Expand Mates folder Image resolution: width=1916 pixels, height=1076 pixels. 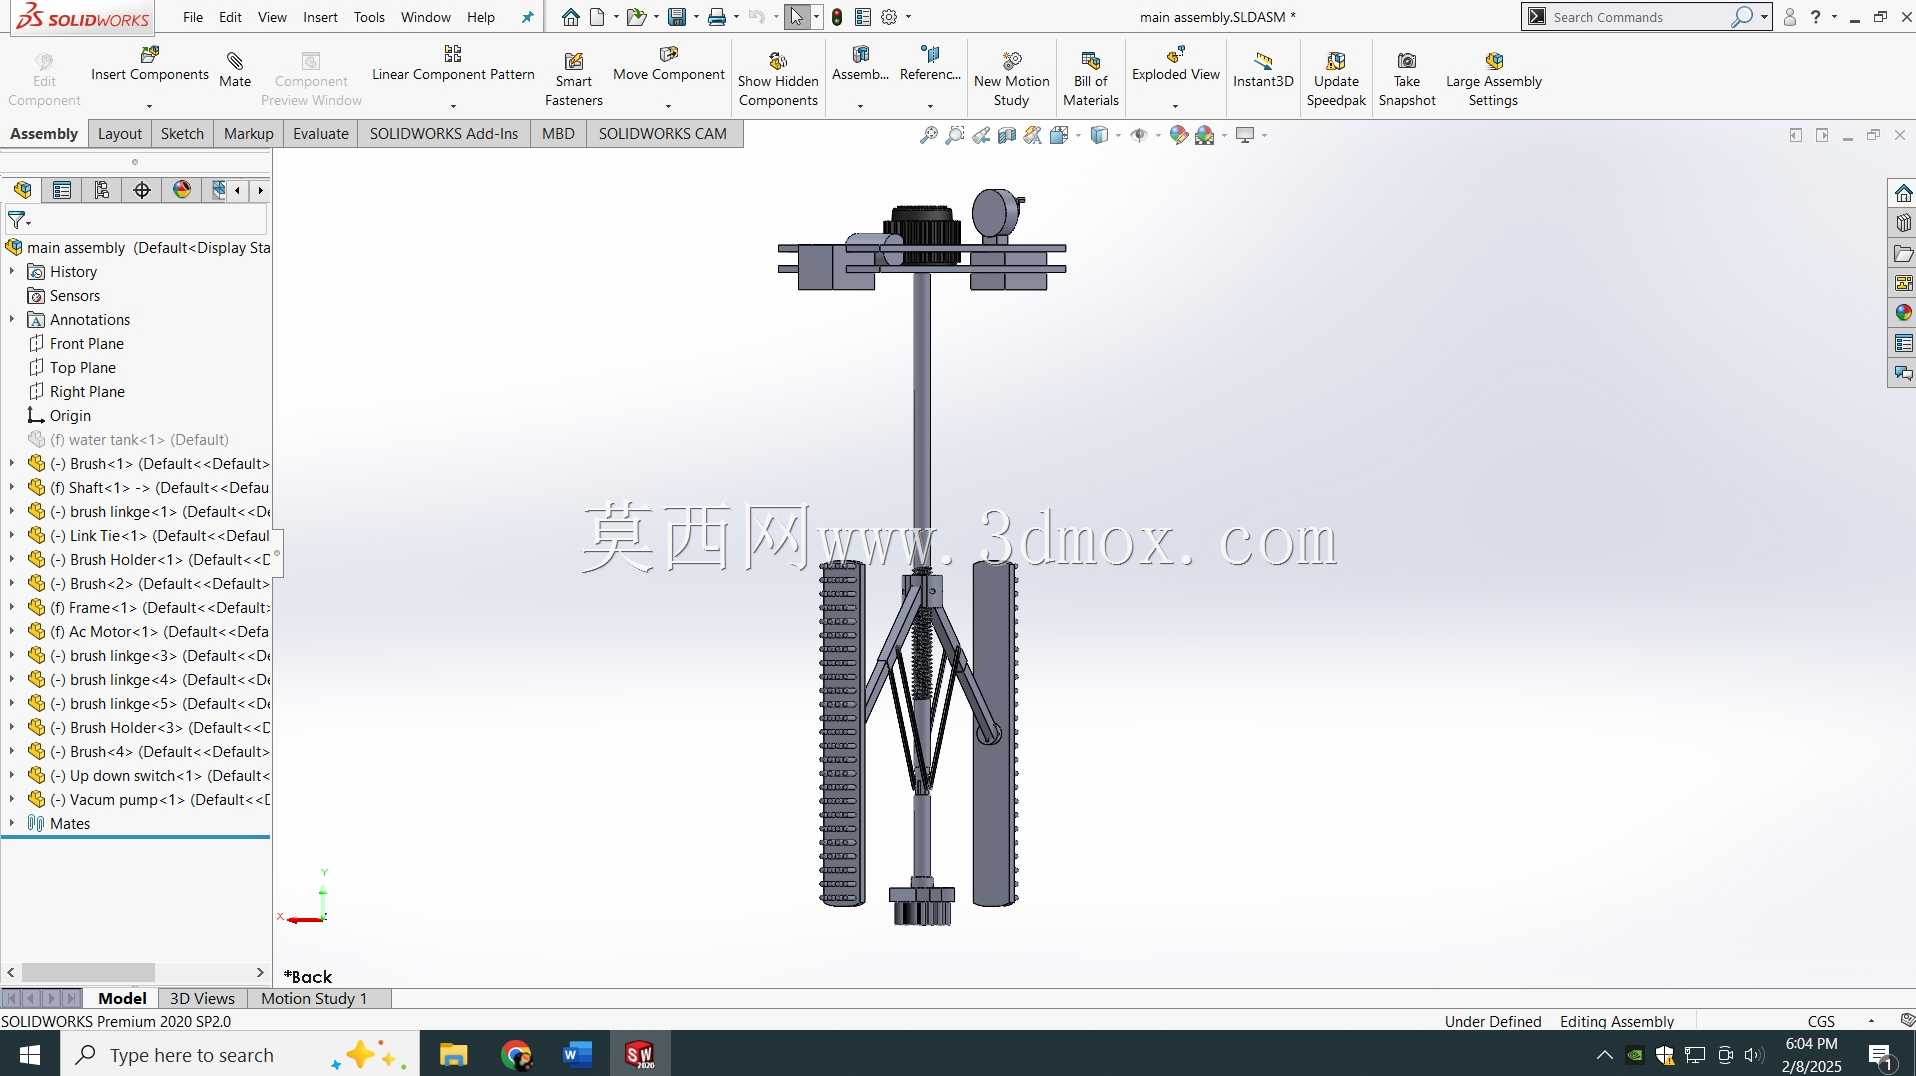click(12, 823)
